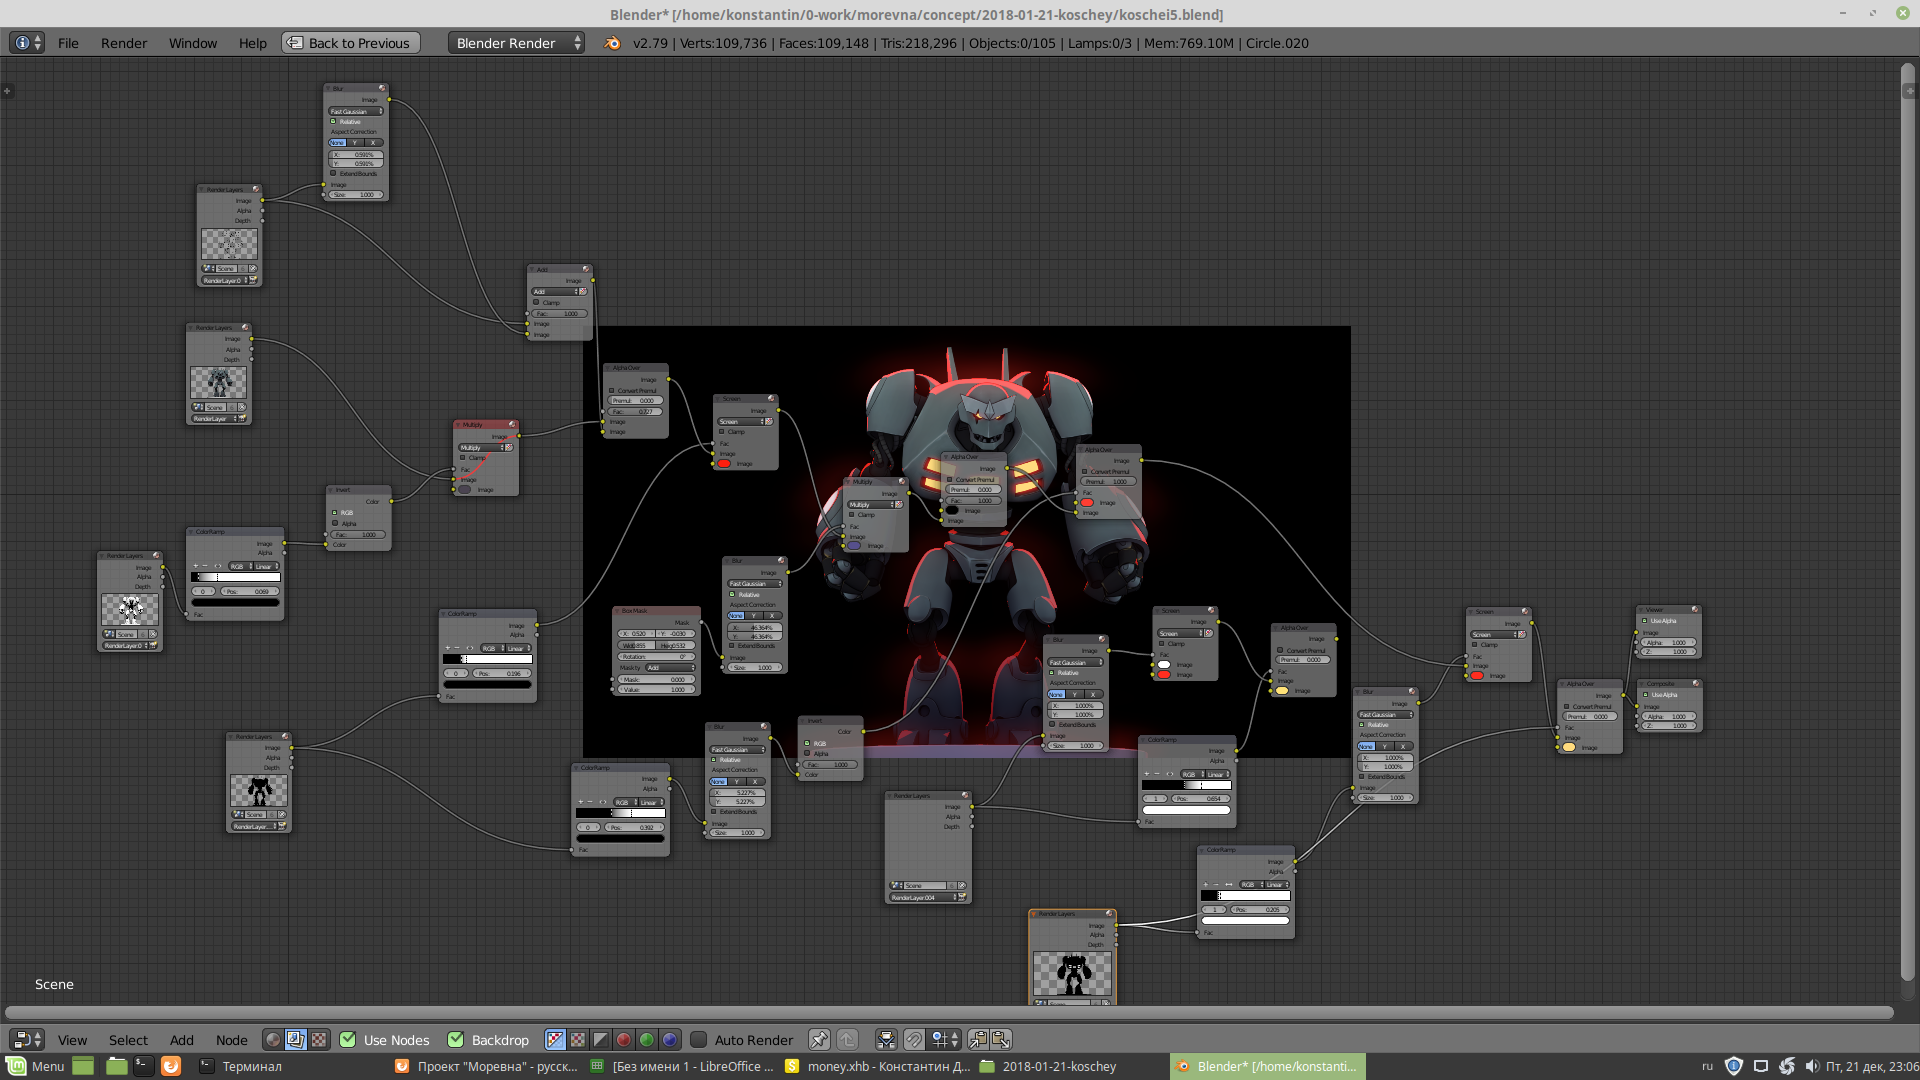The height and width of the screenshot is (1080, 1920).
Task: Switch to Compositing node tree type
Action: pyautogui.click(x=296, y=1040)
